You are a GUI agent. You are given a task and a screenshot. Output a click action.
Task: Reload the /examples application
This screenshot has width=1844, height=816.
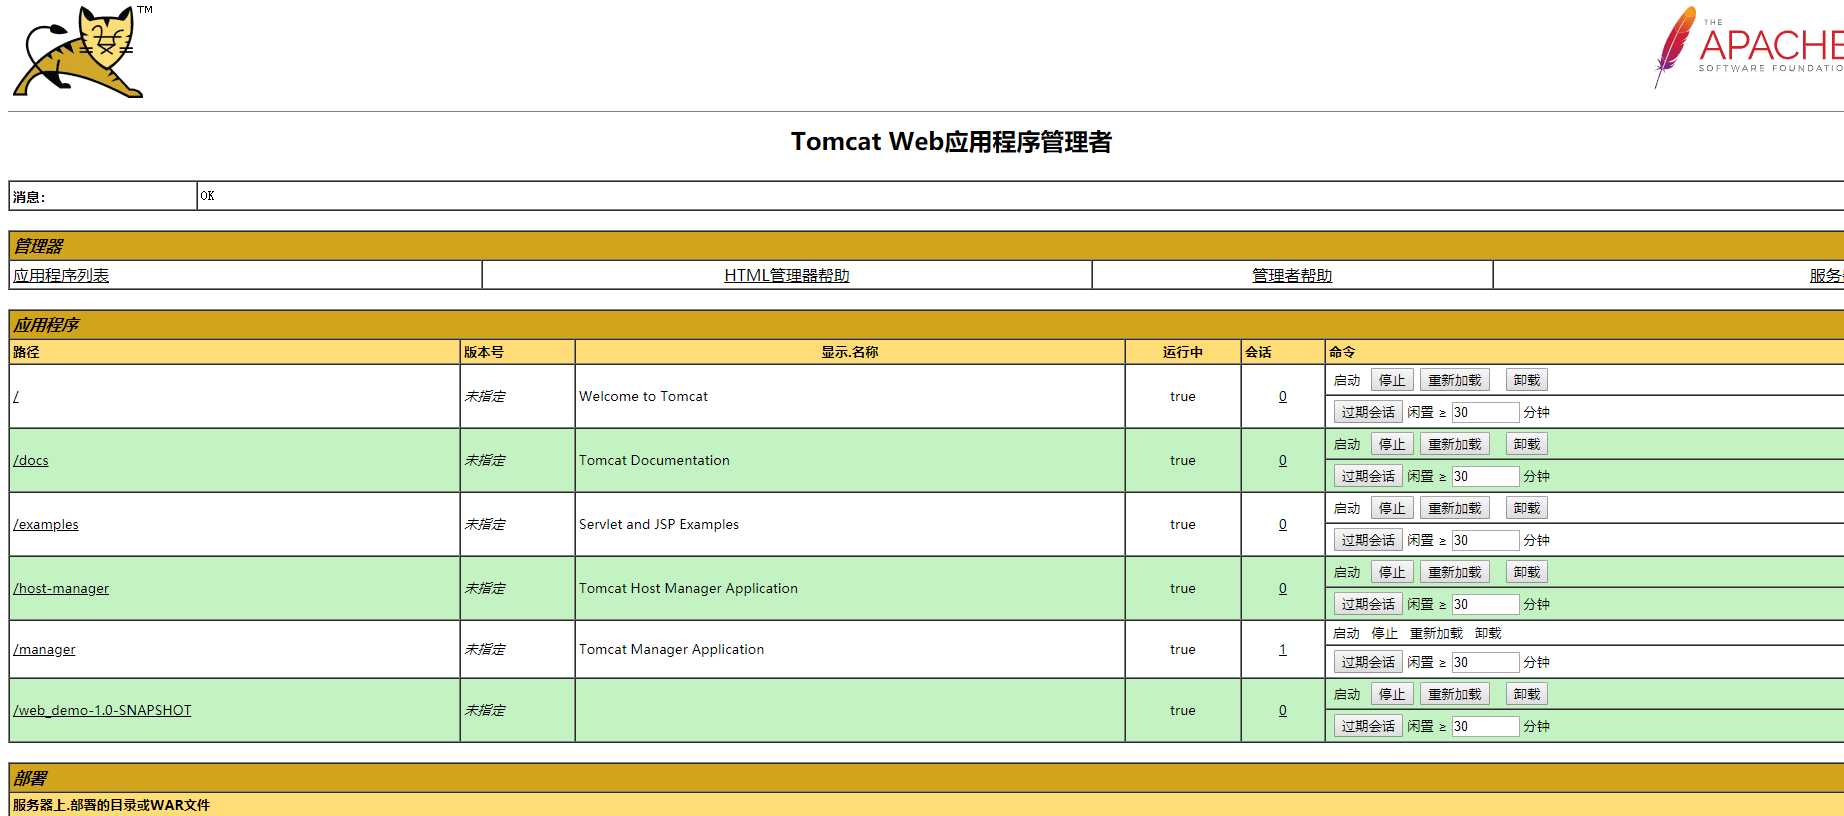pyautogui.click(x=1455, y=508)
